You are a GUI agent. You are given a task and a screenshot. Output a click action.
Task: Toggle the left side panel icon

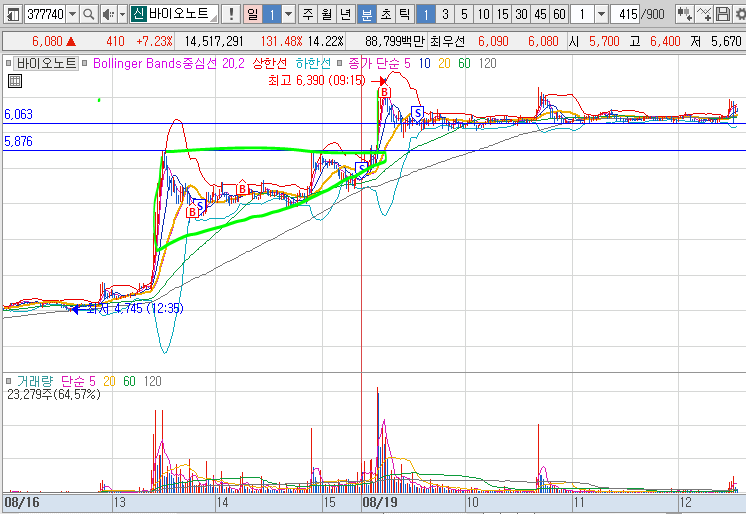coord(13,14)
